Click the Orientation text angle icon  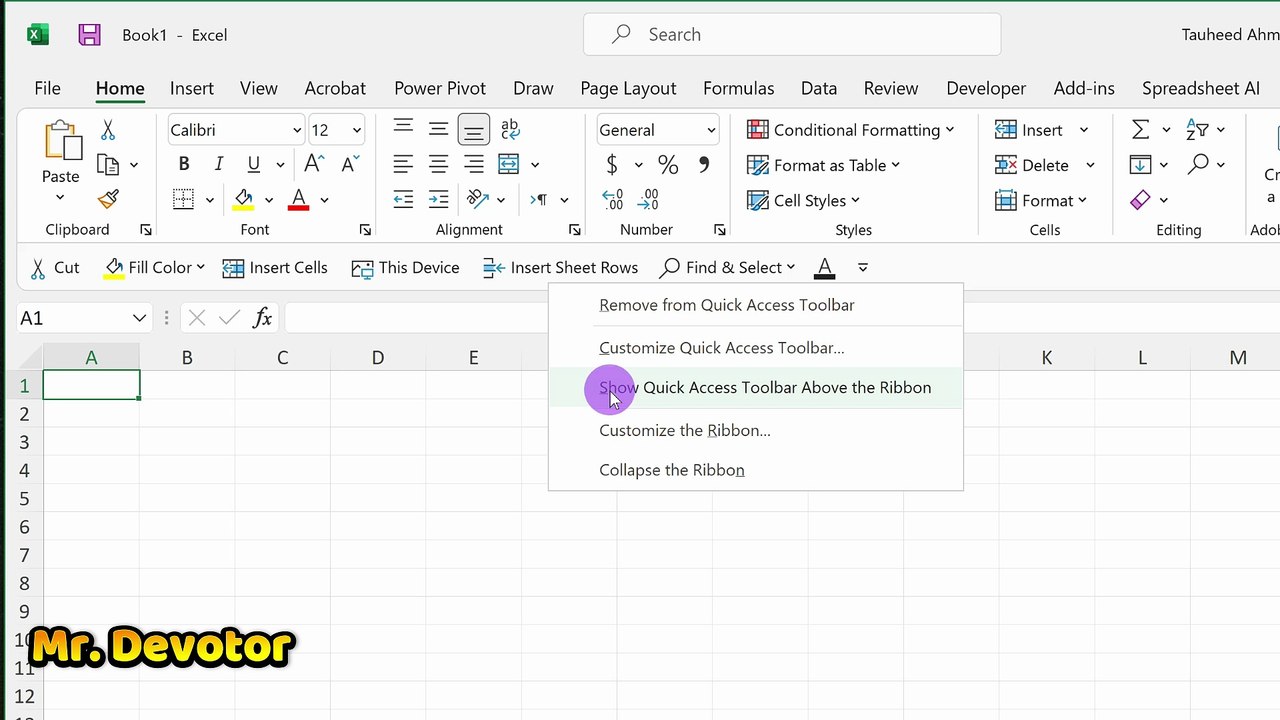[478, 200]
